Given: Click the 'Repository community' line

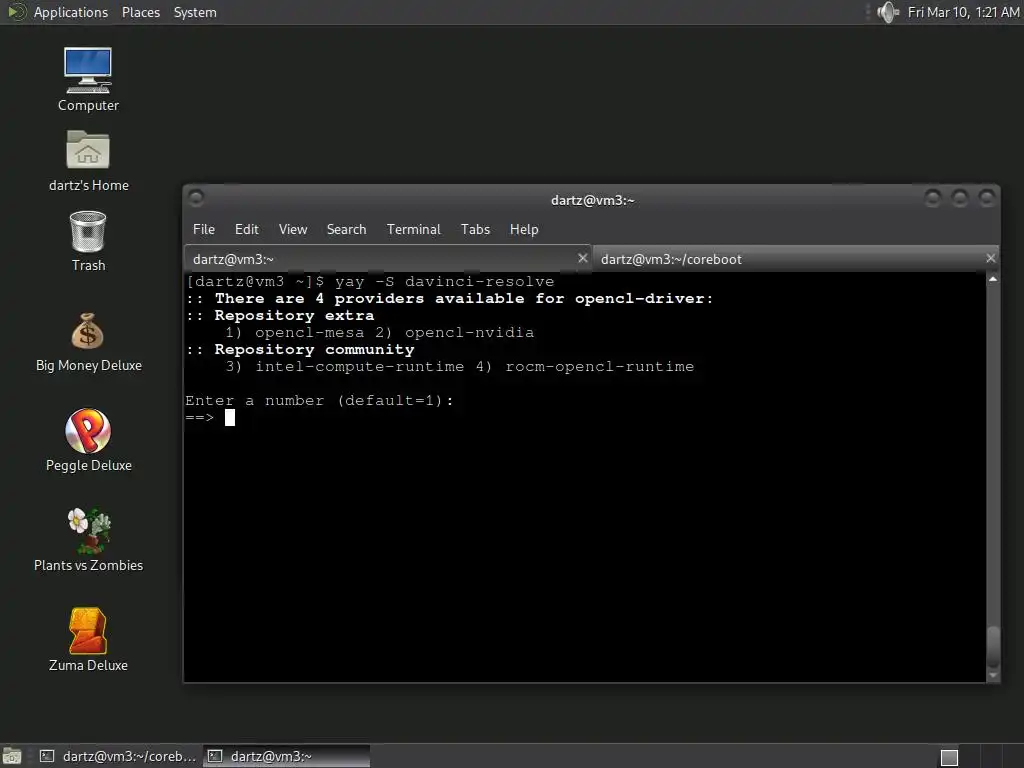Looking at the screenshot, I should [x=300, y=349].
